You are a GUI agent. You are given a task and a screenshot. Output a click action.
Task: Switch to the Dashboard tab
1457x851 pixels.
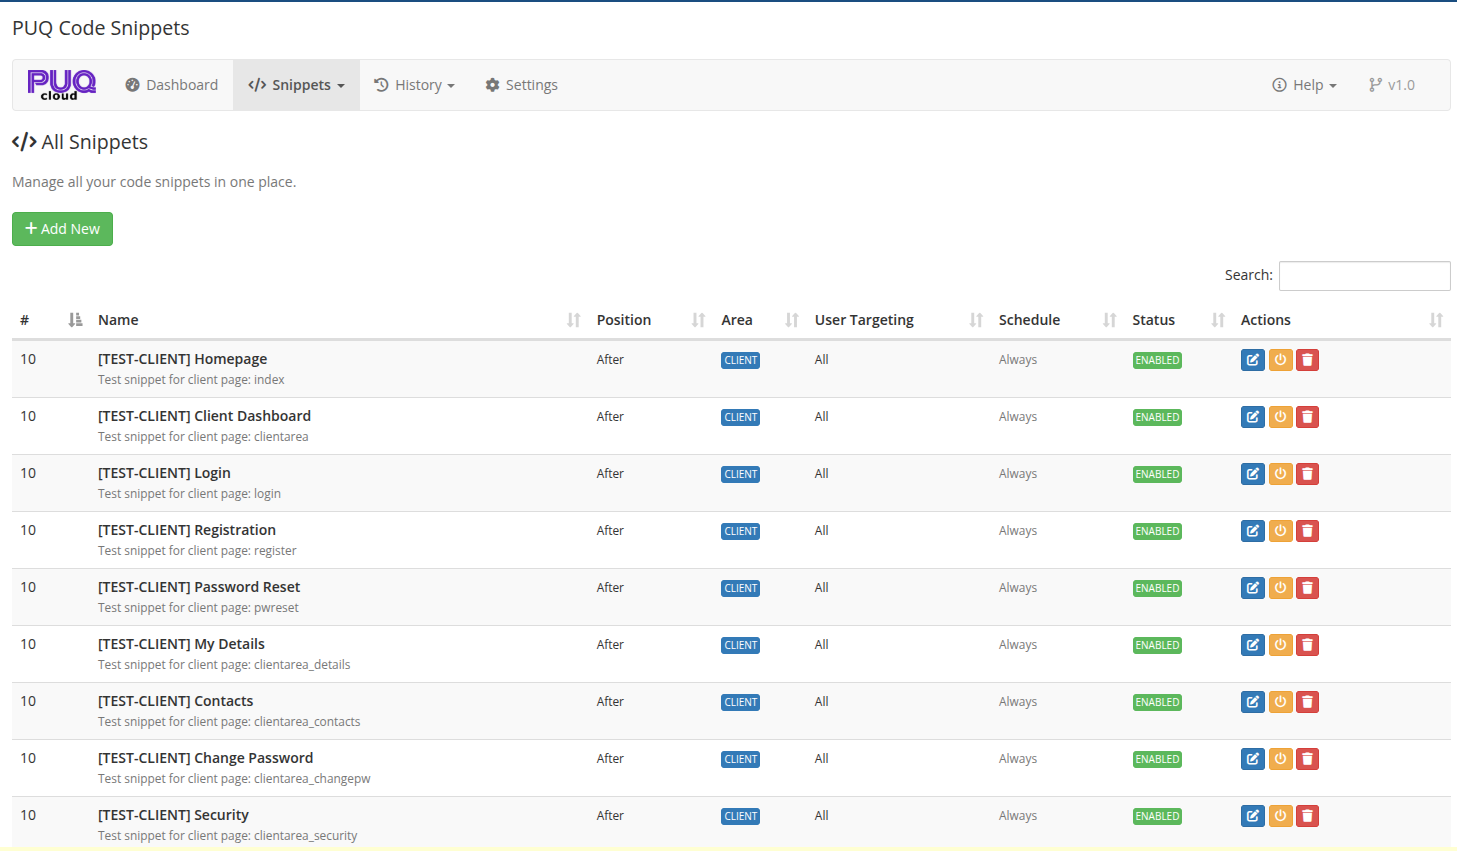[171, 85]
